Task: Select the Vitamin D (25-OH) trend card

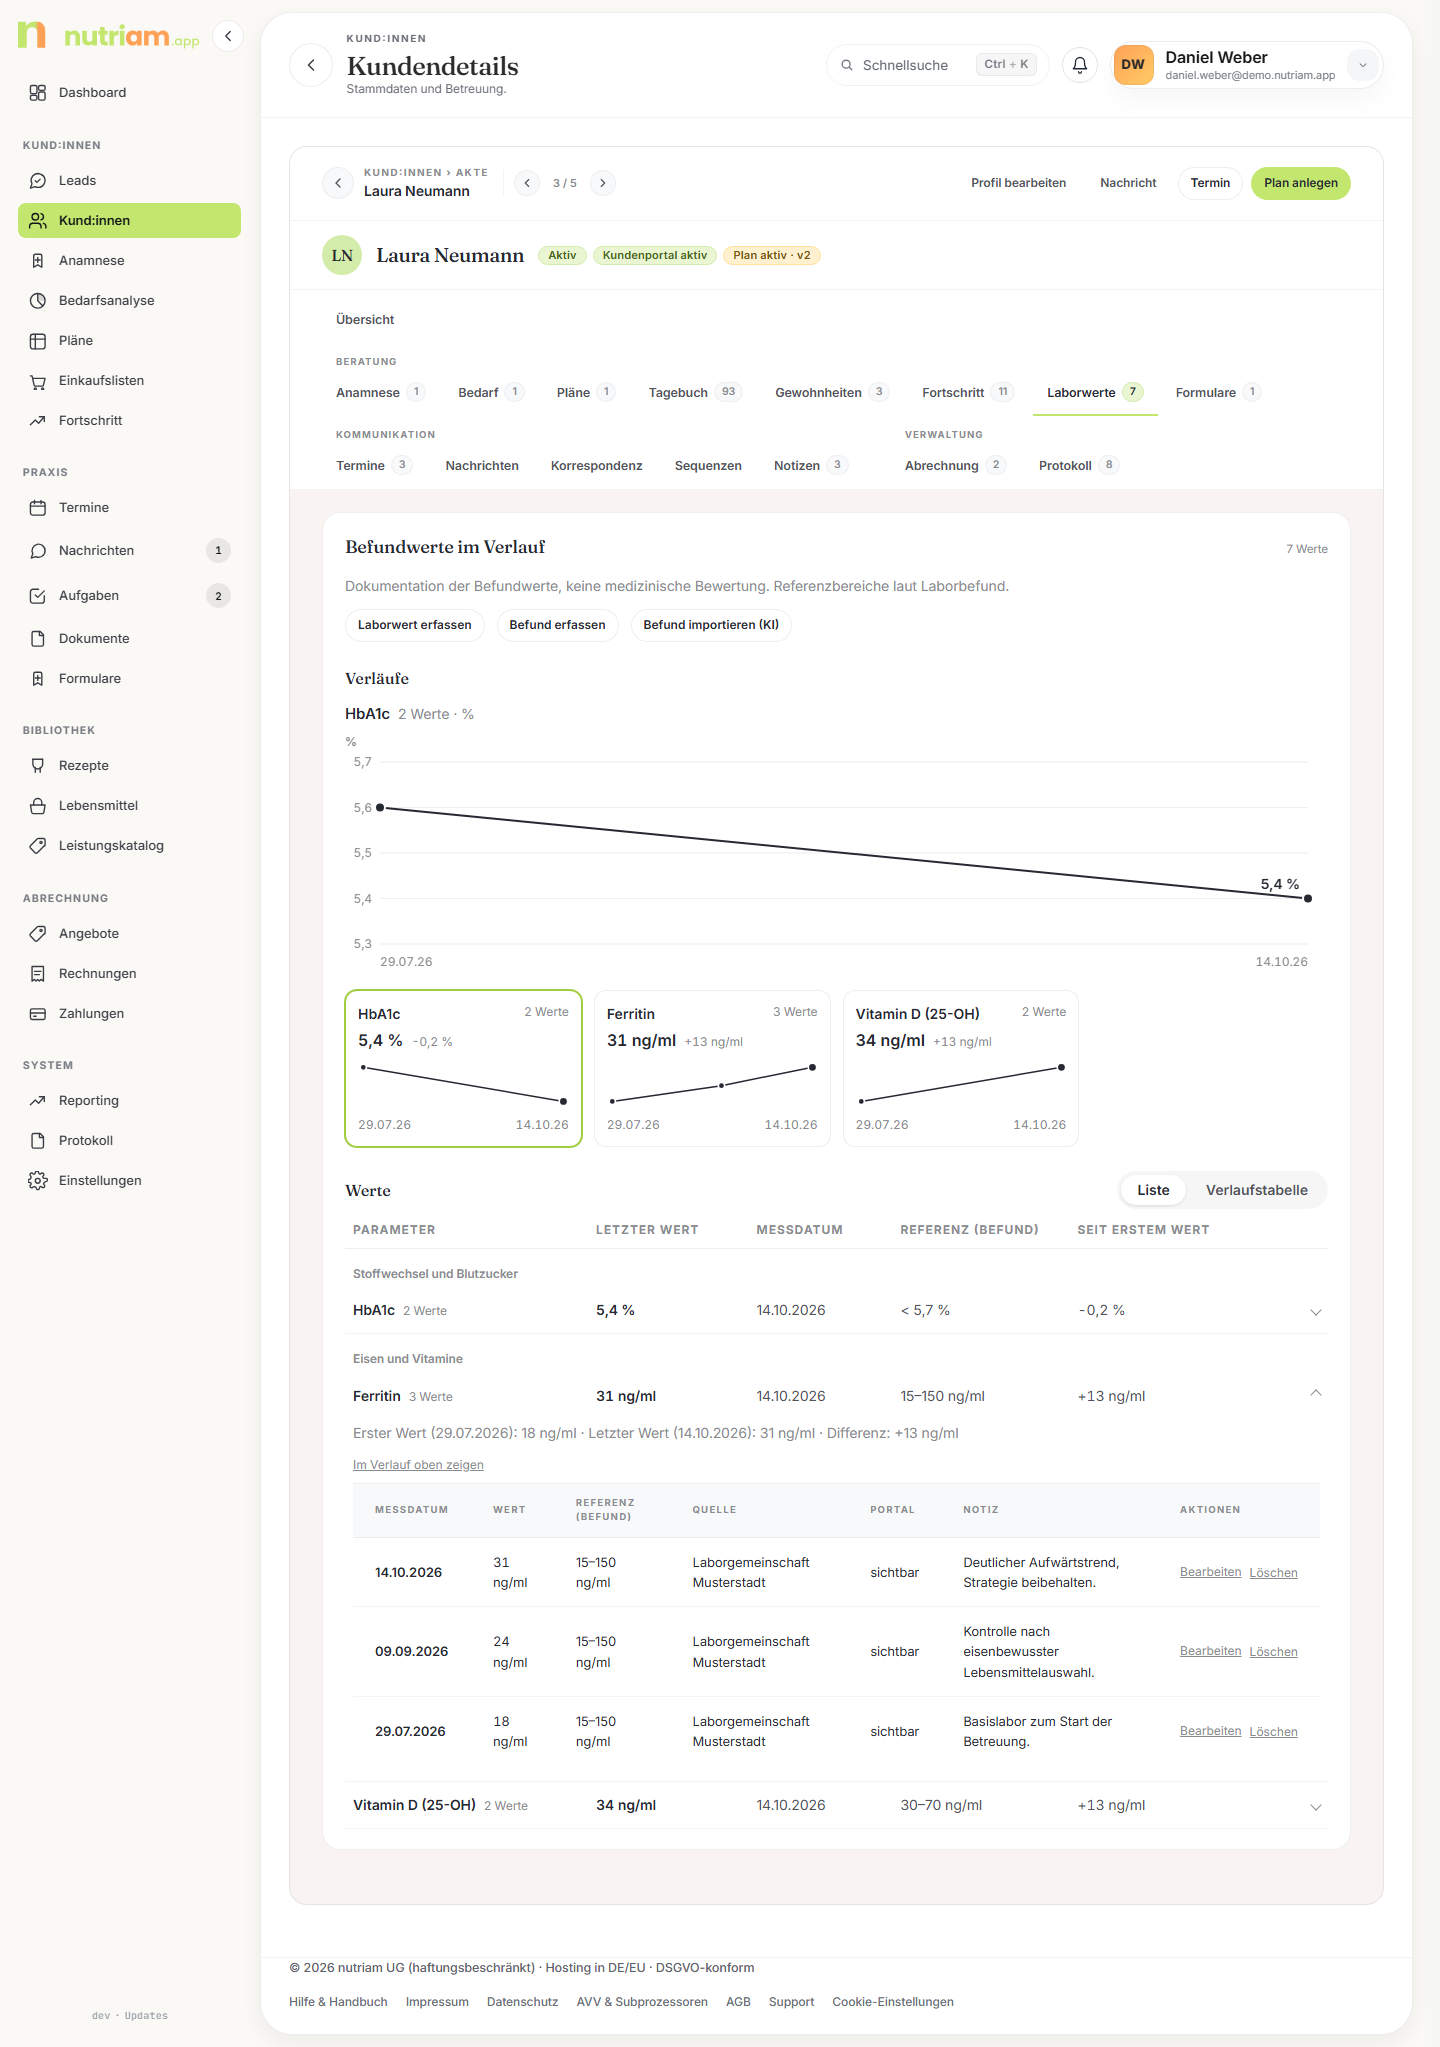Action: click(x=961, y=1068)
